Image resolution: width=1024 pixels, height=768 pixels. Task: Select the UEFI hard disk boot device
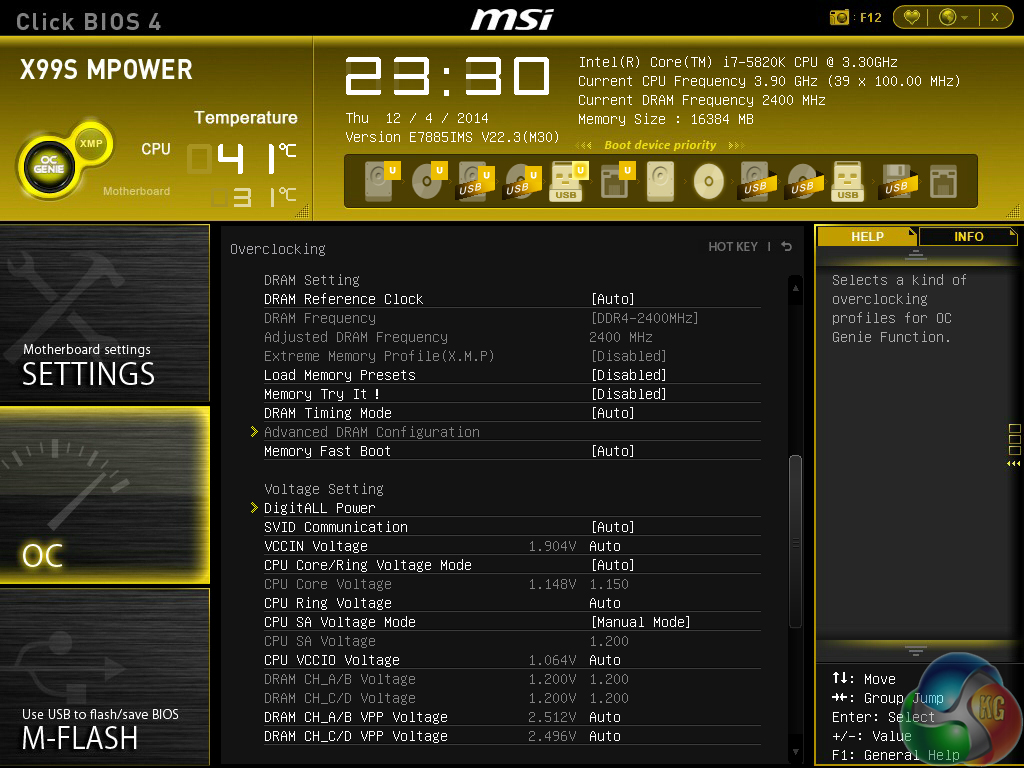[381, 181]
